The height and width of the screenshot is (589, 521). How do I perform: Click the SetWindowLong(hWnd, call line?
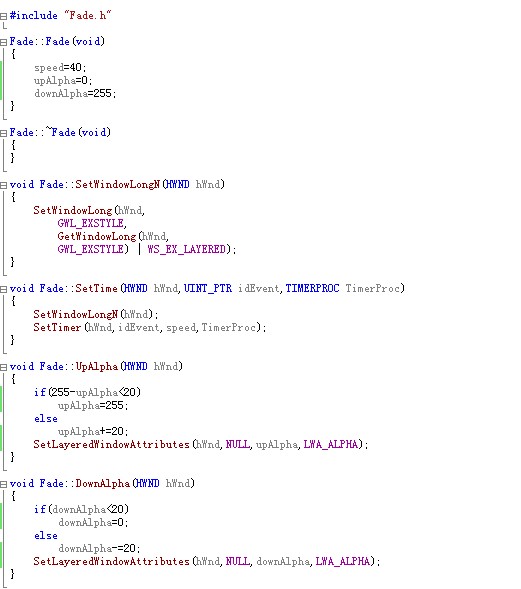point(89,210)
